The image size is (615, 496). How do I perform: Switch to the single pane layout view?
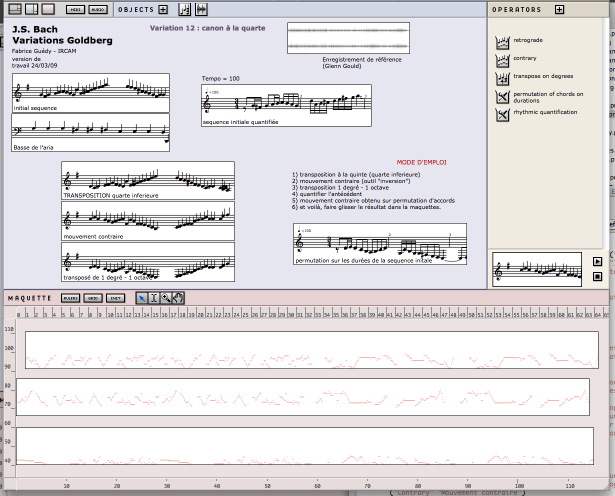[46, 9]
